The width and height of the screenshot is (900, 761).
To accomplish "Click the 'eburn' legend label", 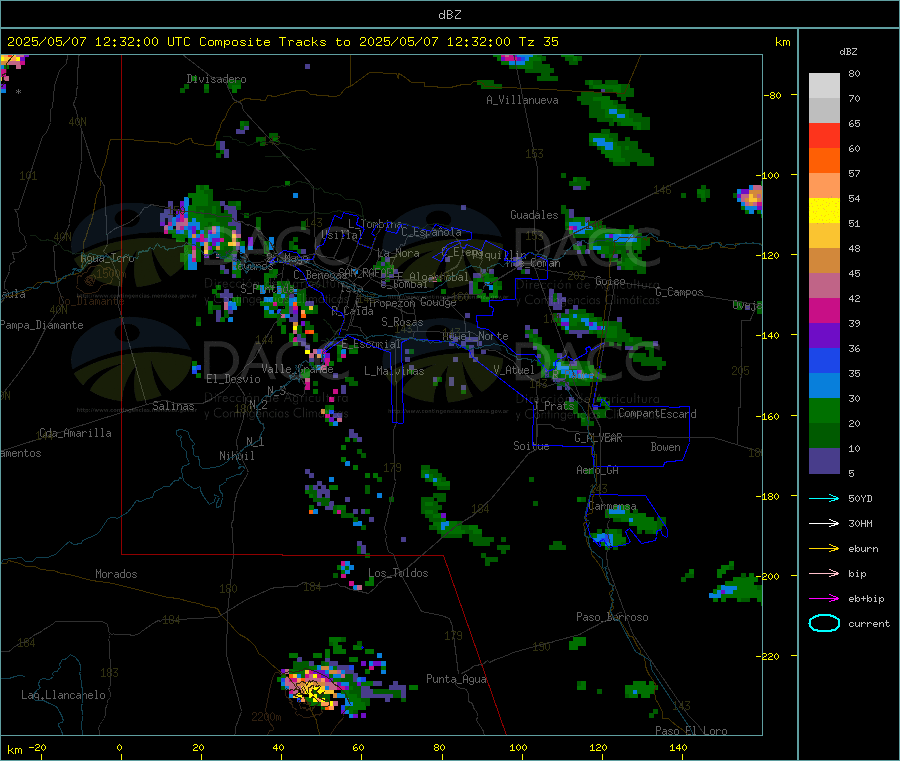I will [863, 549].
